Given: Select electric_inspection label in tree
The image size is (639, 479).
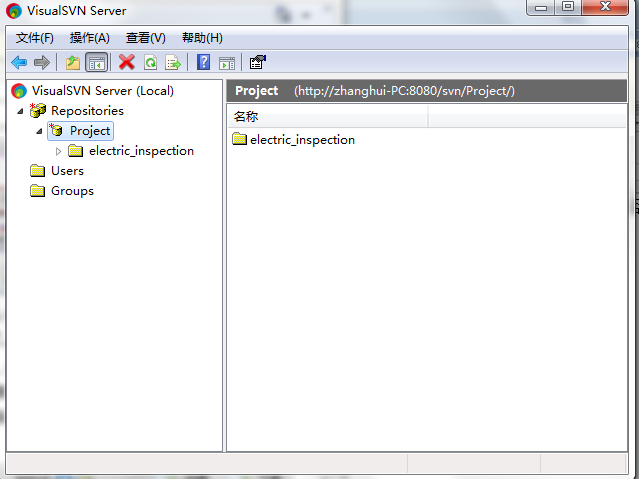Looking at the screenshot, I should tap(141, 151).
